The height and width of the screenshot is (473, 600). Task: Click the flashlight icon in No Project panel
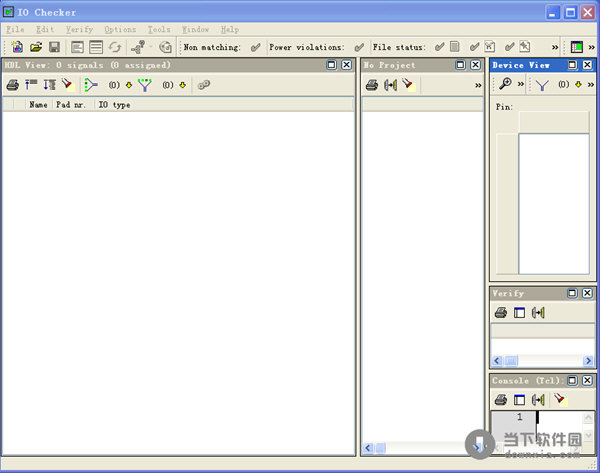[x=408, y=84]
